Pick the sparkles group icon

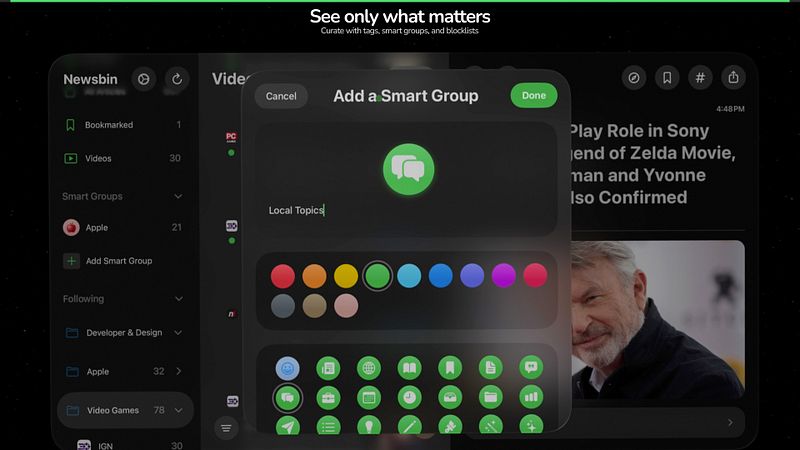531,425
